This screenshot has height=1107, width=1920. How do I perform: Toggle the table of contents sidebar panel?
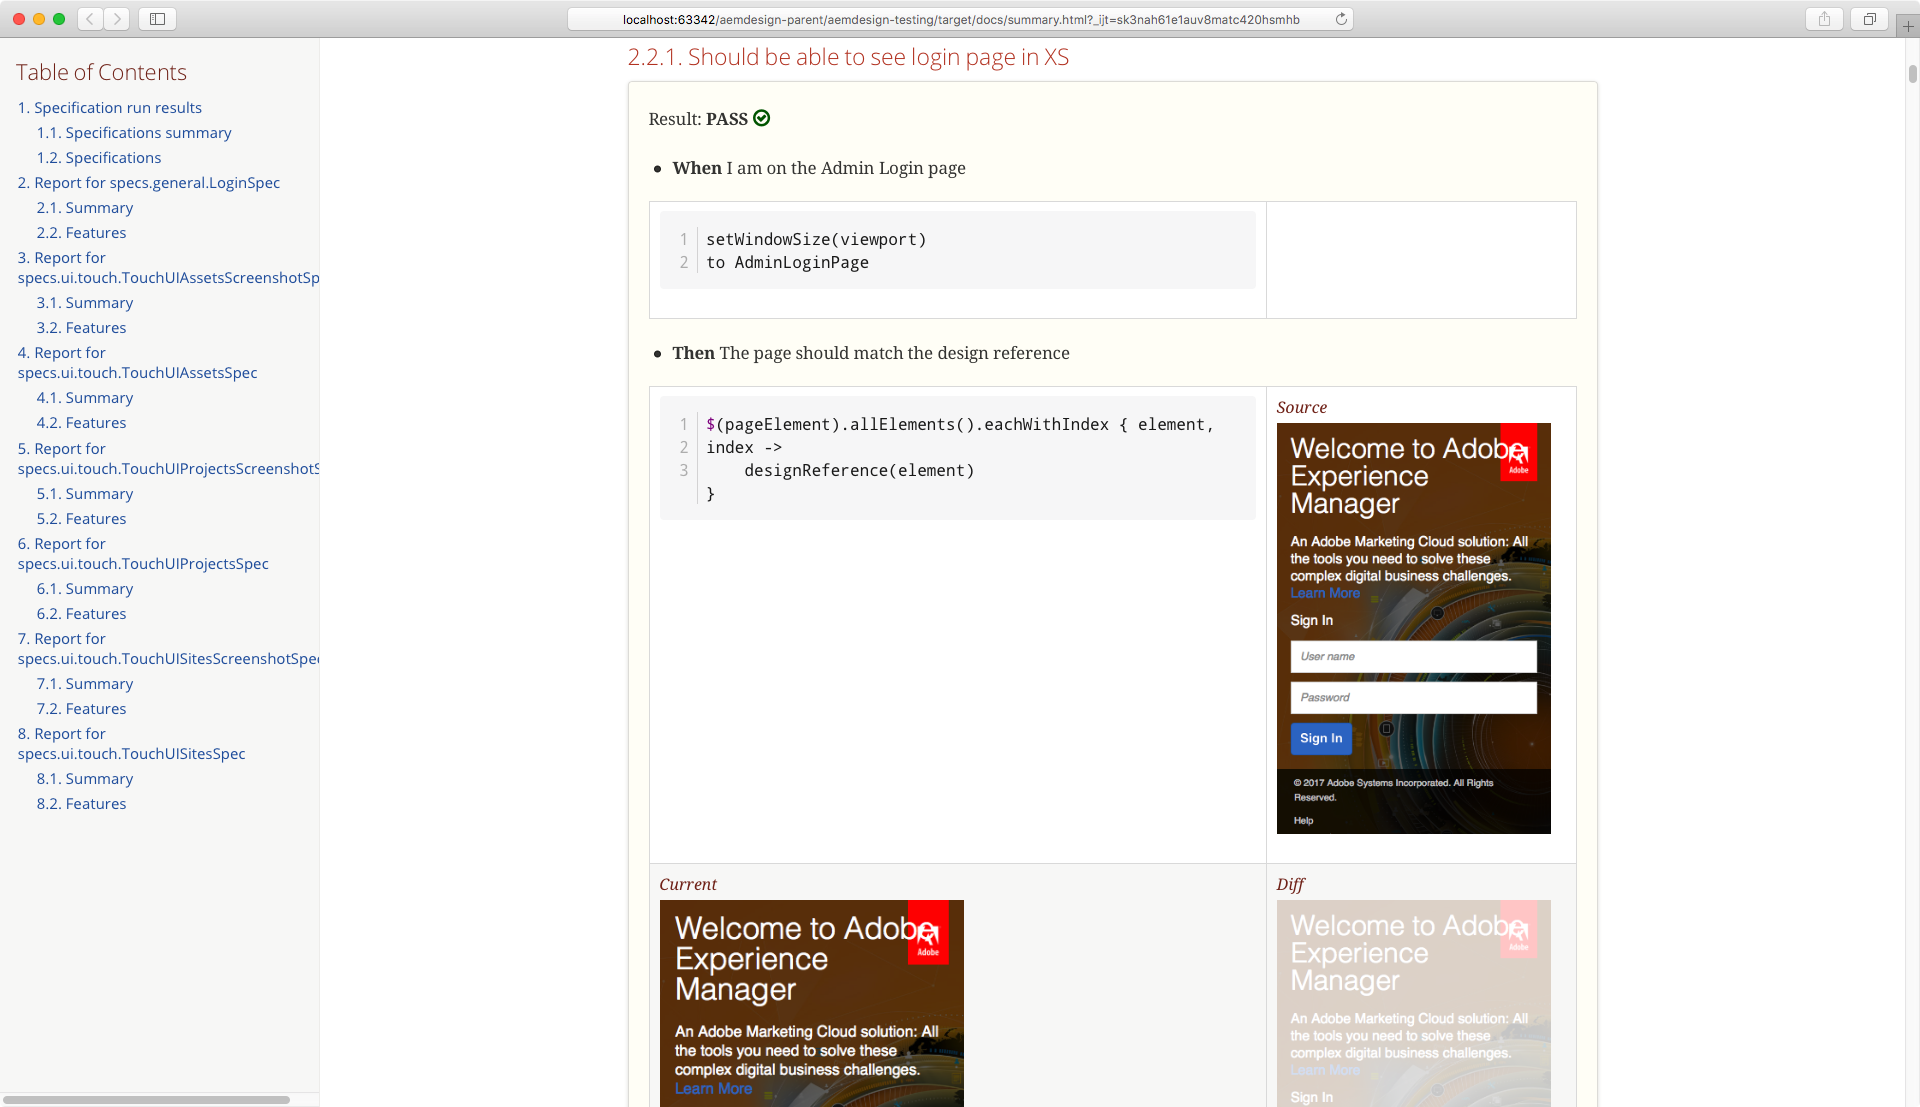(158, 18)
